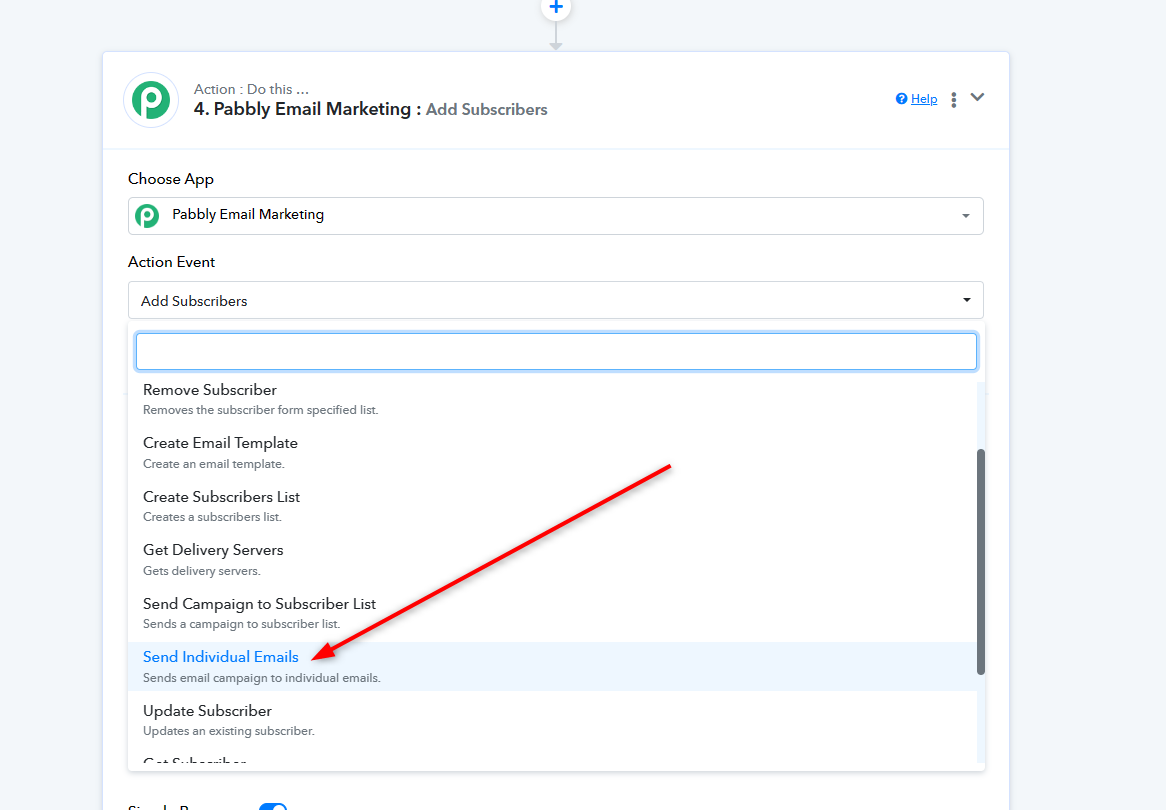
Task: Open the Choose App dropdown
Action: pos(555,216)
